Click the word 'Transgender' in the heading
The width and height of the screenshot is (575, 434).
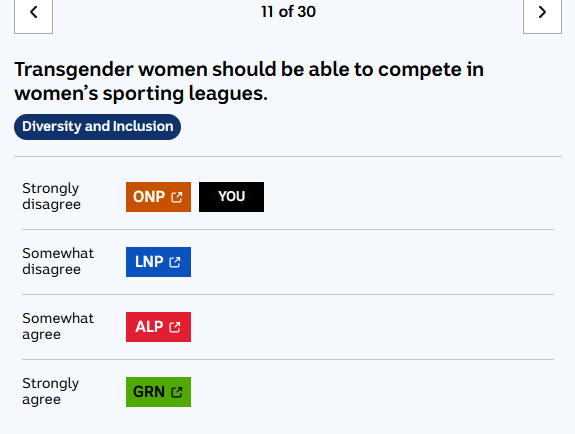(74, 70)
